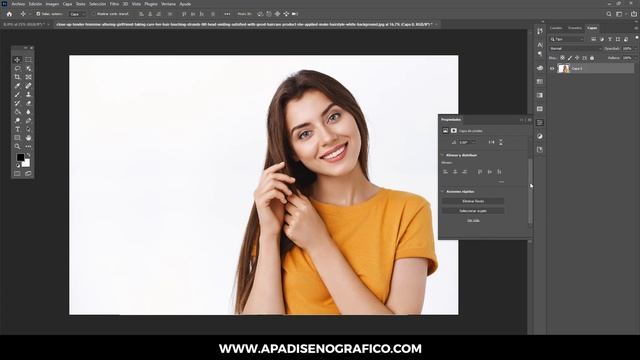Viewport: 640px width, 360px height.
Task: Collapse the Alinear y distribuir section
Action: click(x=442, y=155)
